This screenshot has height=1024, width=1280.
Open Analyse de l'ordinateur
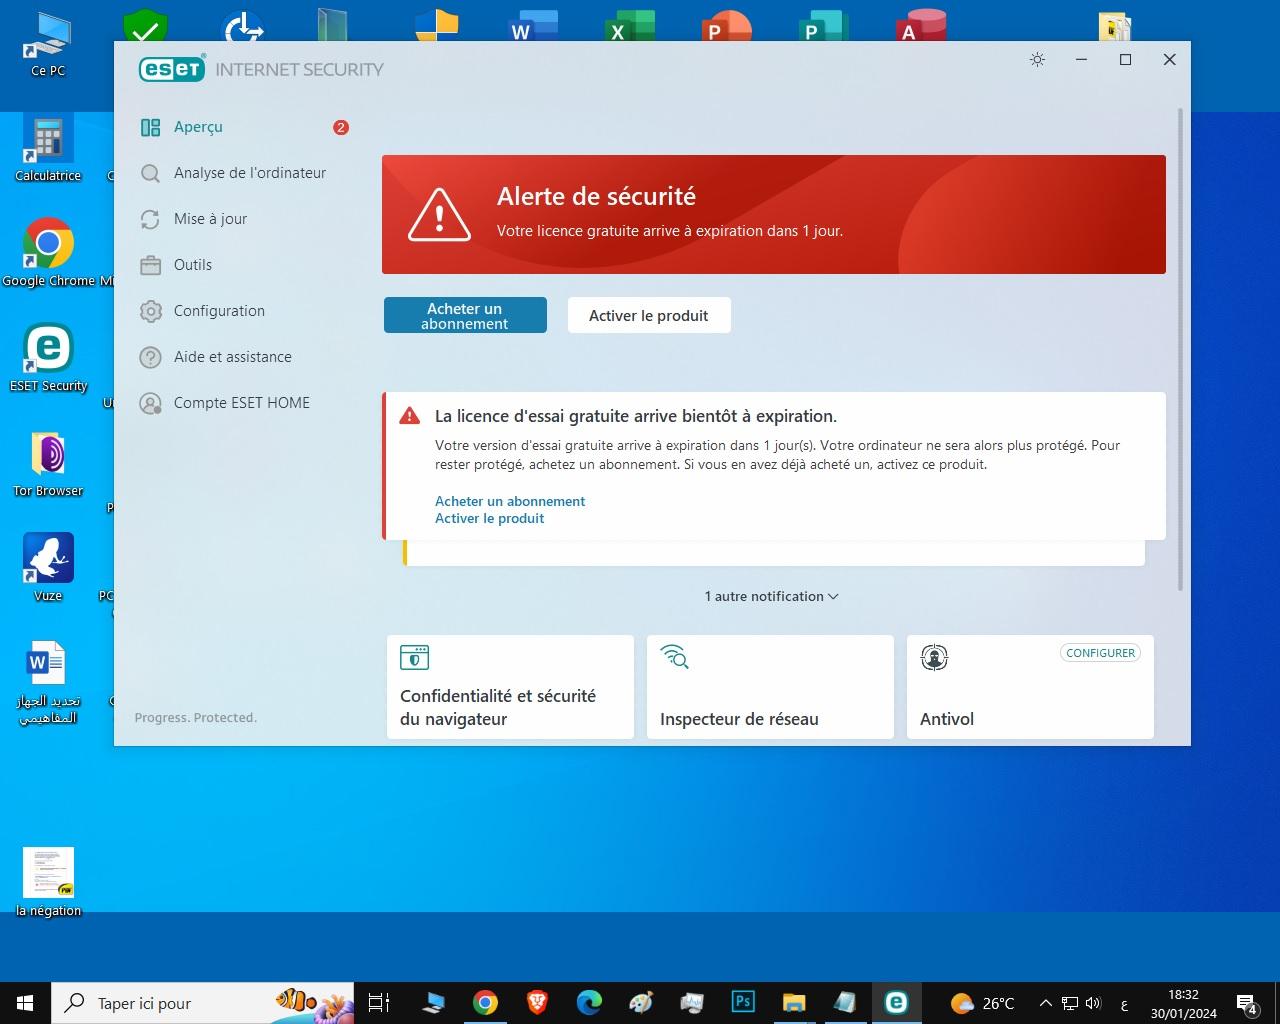point(250,173)
